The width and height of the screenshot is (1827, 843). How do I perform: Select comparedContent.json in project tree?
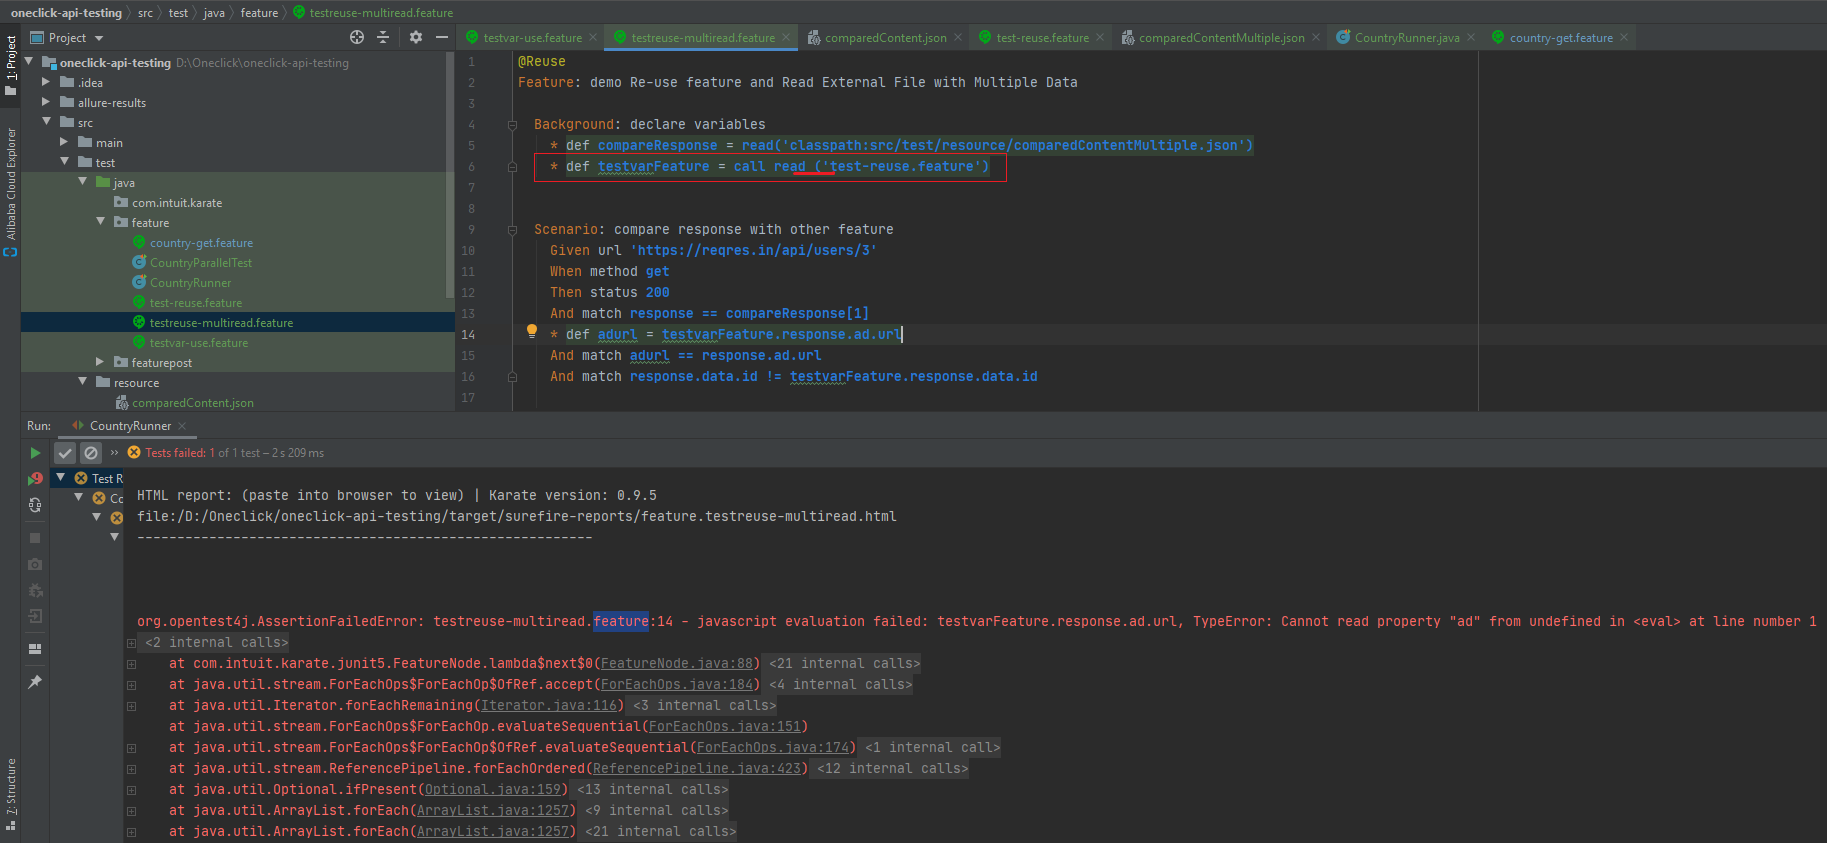(x=193, y=402)
